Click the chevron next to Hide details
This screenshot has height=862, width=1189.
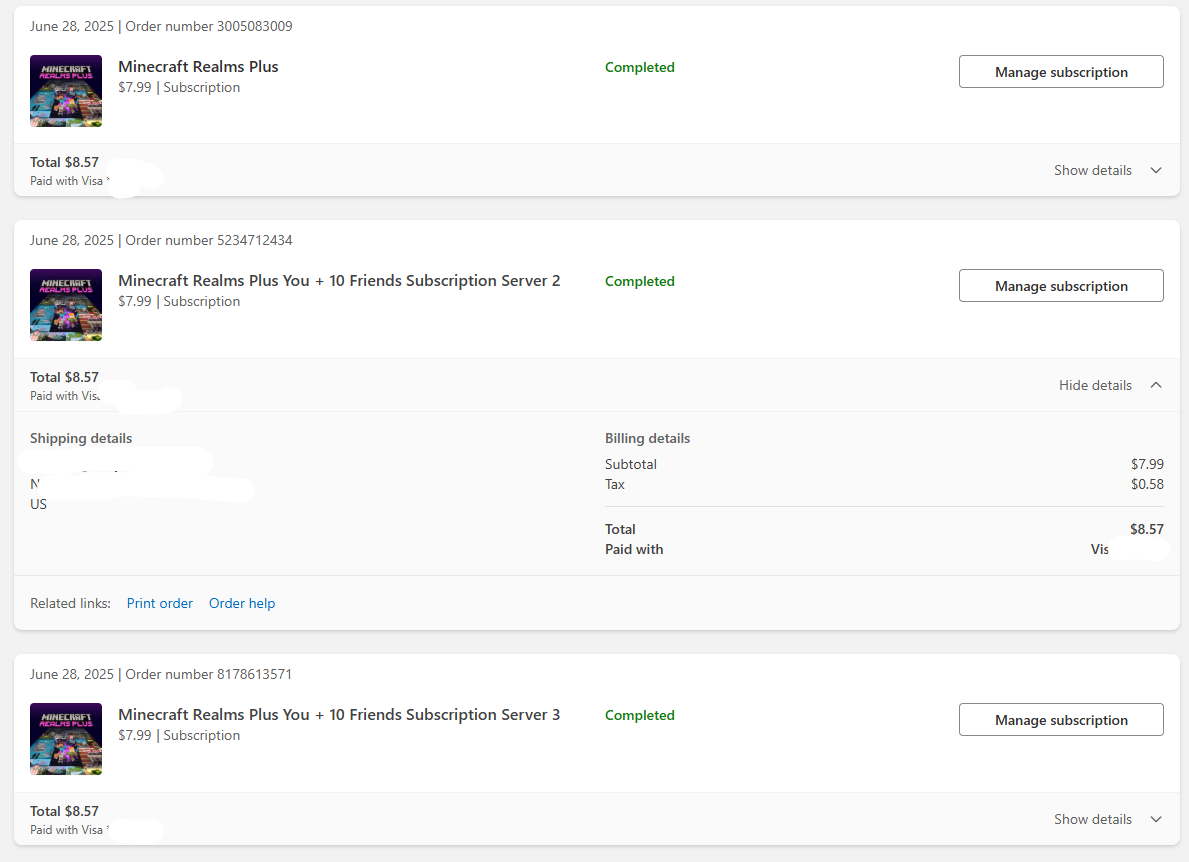1156,384
